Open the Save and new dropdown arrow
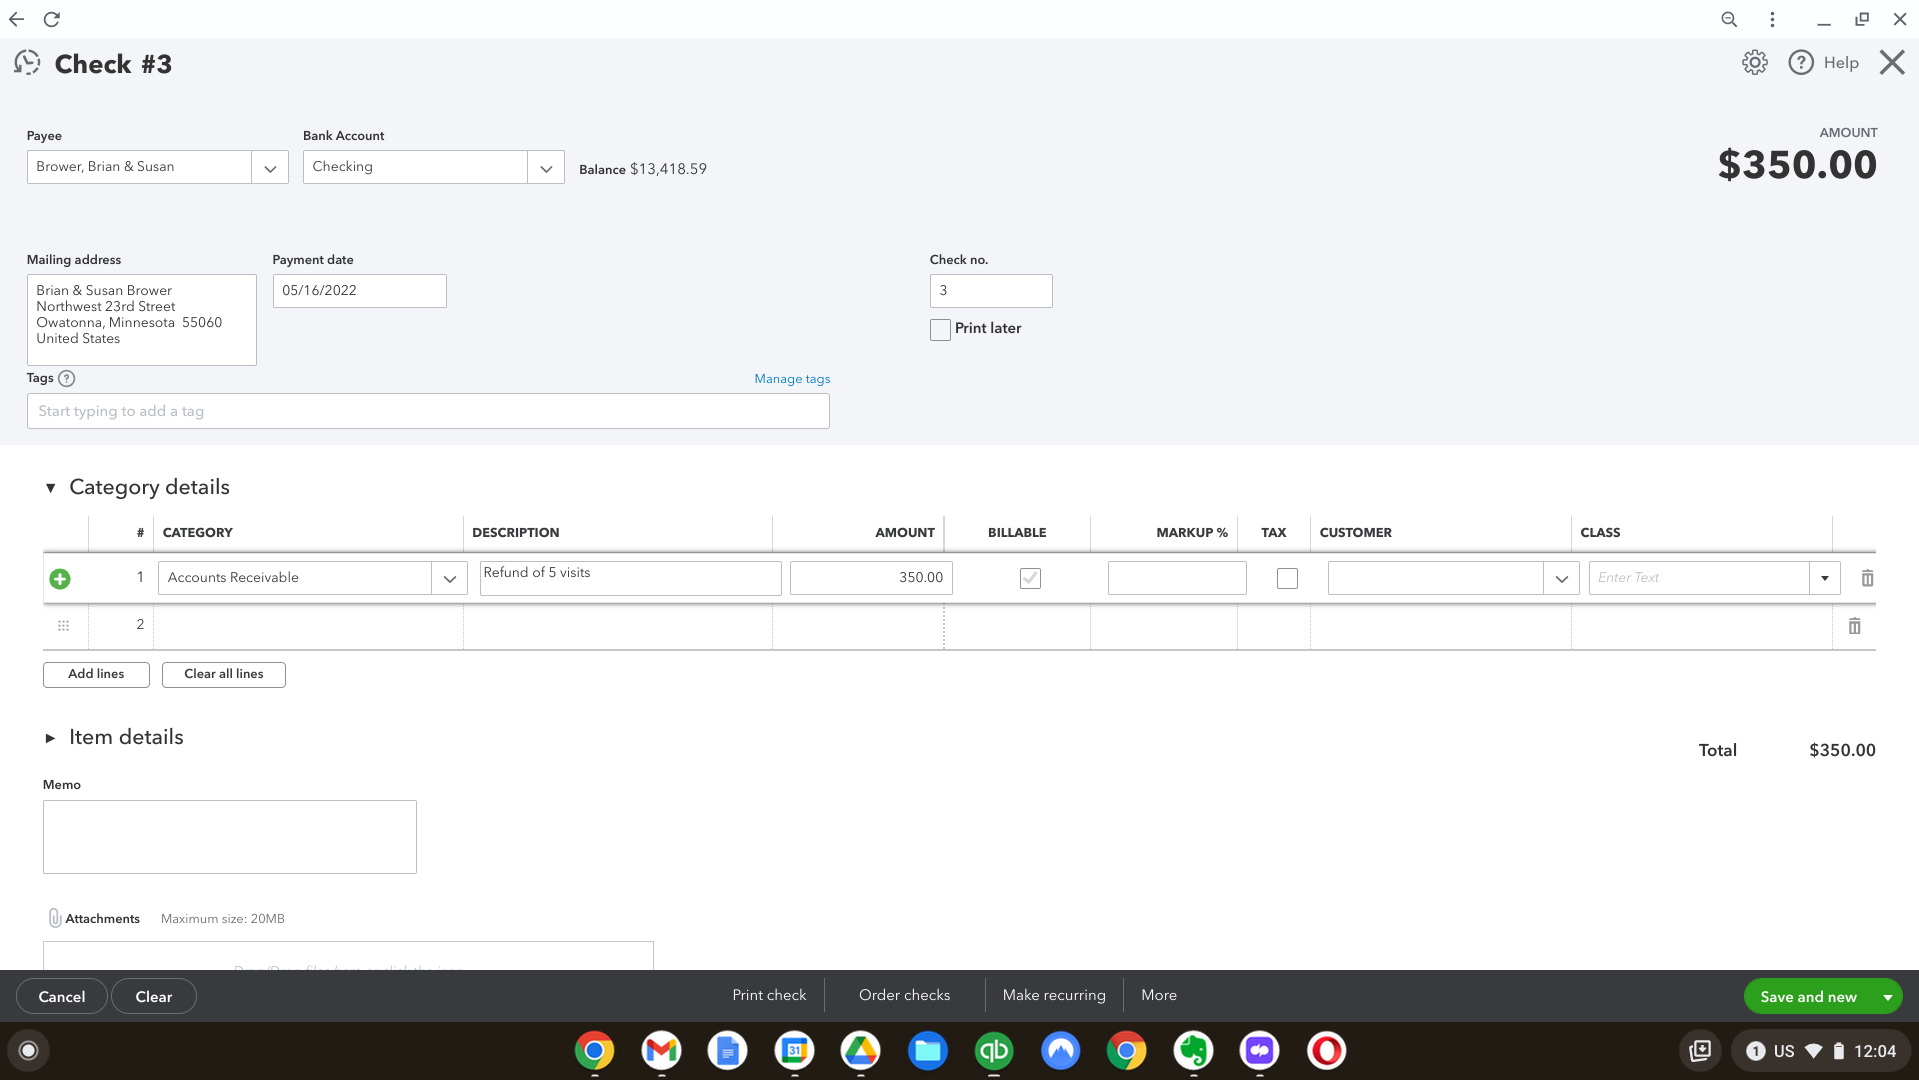This screenshot has width=1919, height=1080. click(1887, 997)
